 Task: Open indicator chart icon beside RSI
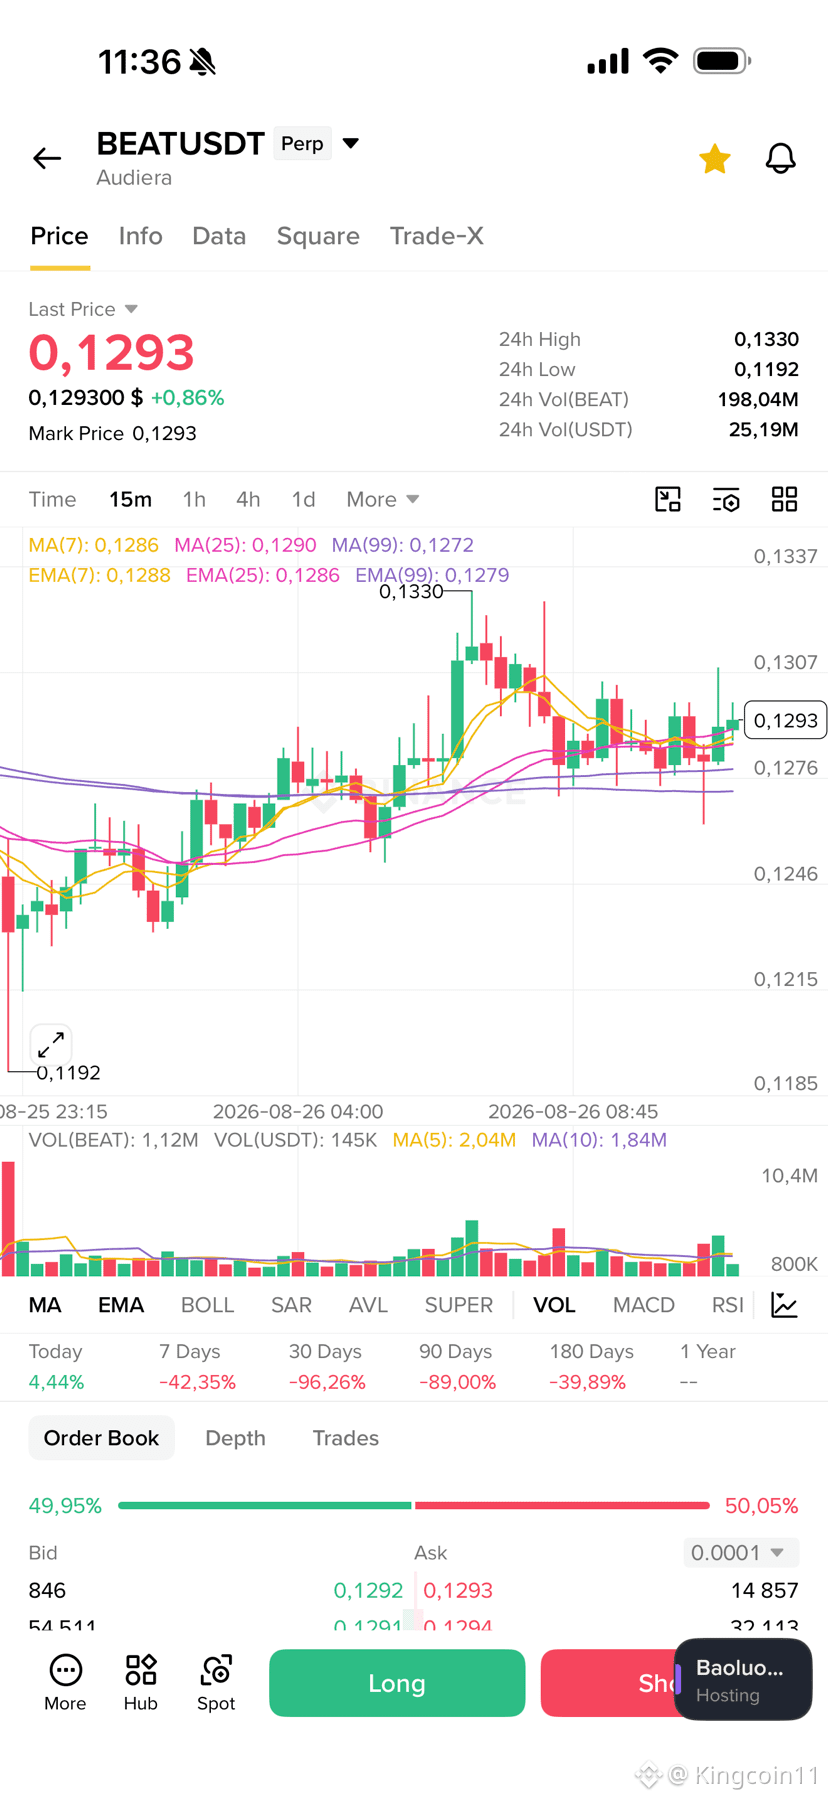pyautogui.click(x=784, y=1305)
